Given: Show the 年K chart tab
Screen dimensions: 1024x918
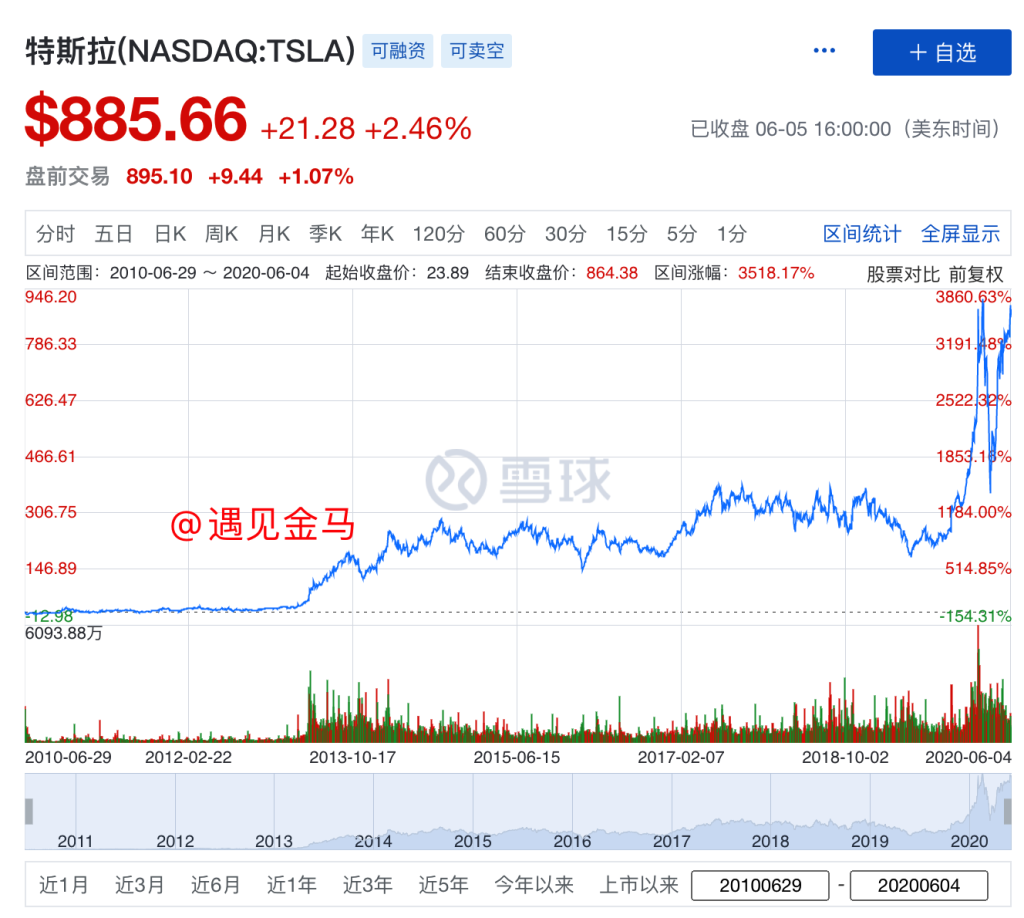Looking at the screenshot, I should coord(377,234).
